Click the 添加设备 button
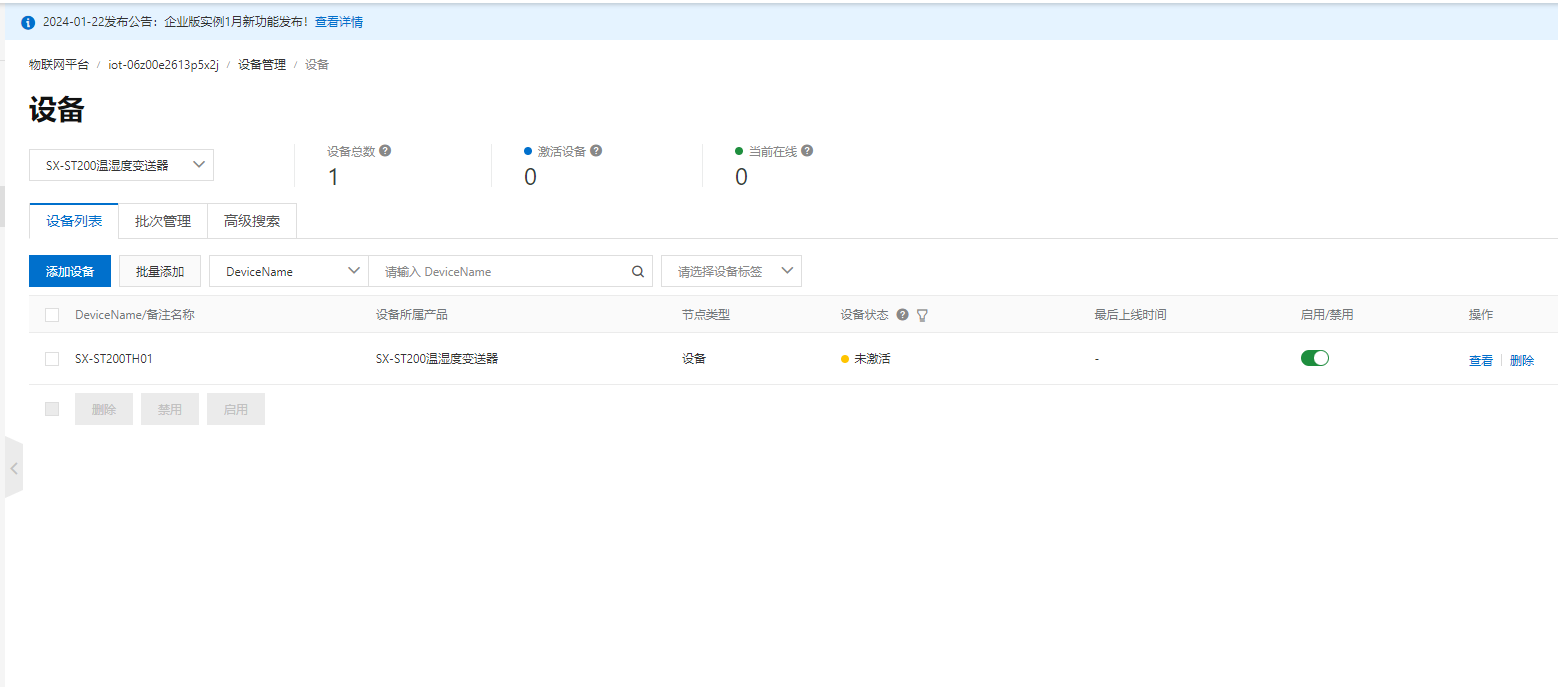This screenshot has height=687, width=1558. [x=70, y=271]
